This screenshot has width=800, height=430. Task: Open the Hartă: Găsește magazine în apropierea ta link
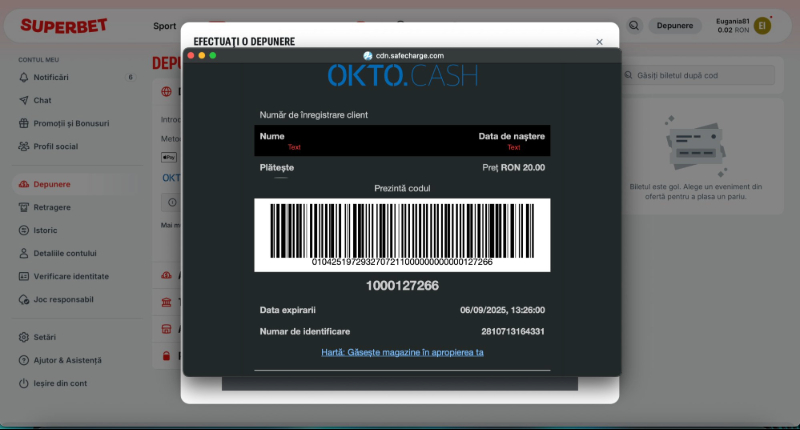(402, 352)
